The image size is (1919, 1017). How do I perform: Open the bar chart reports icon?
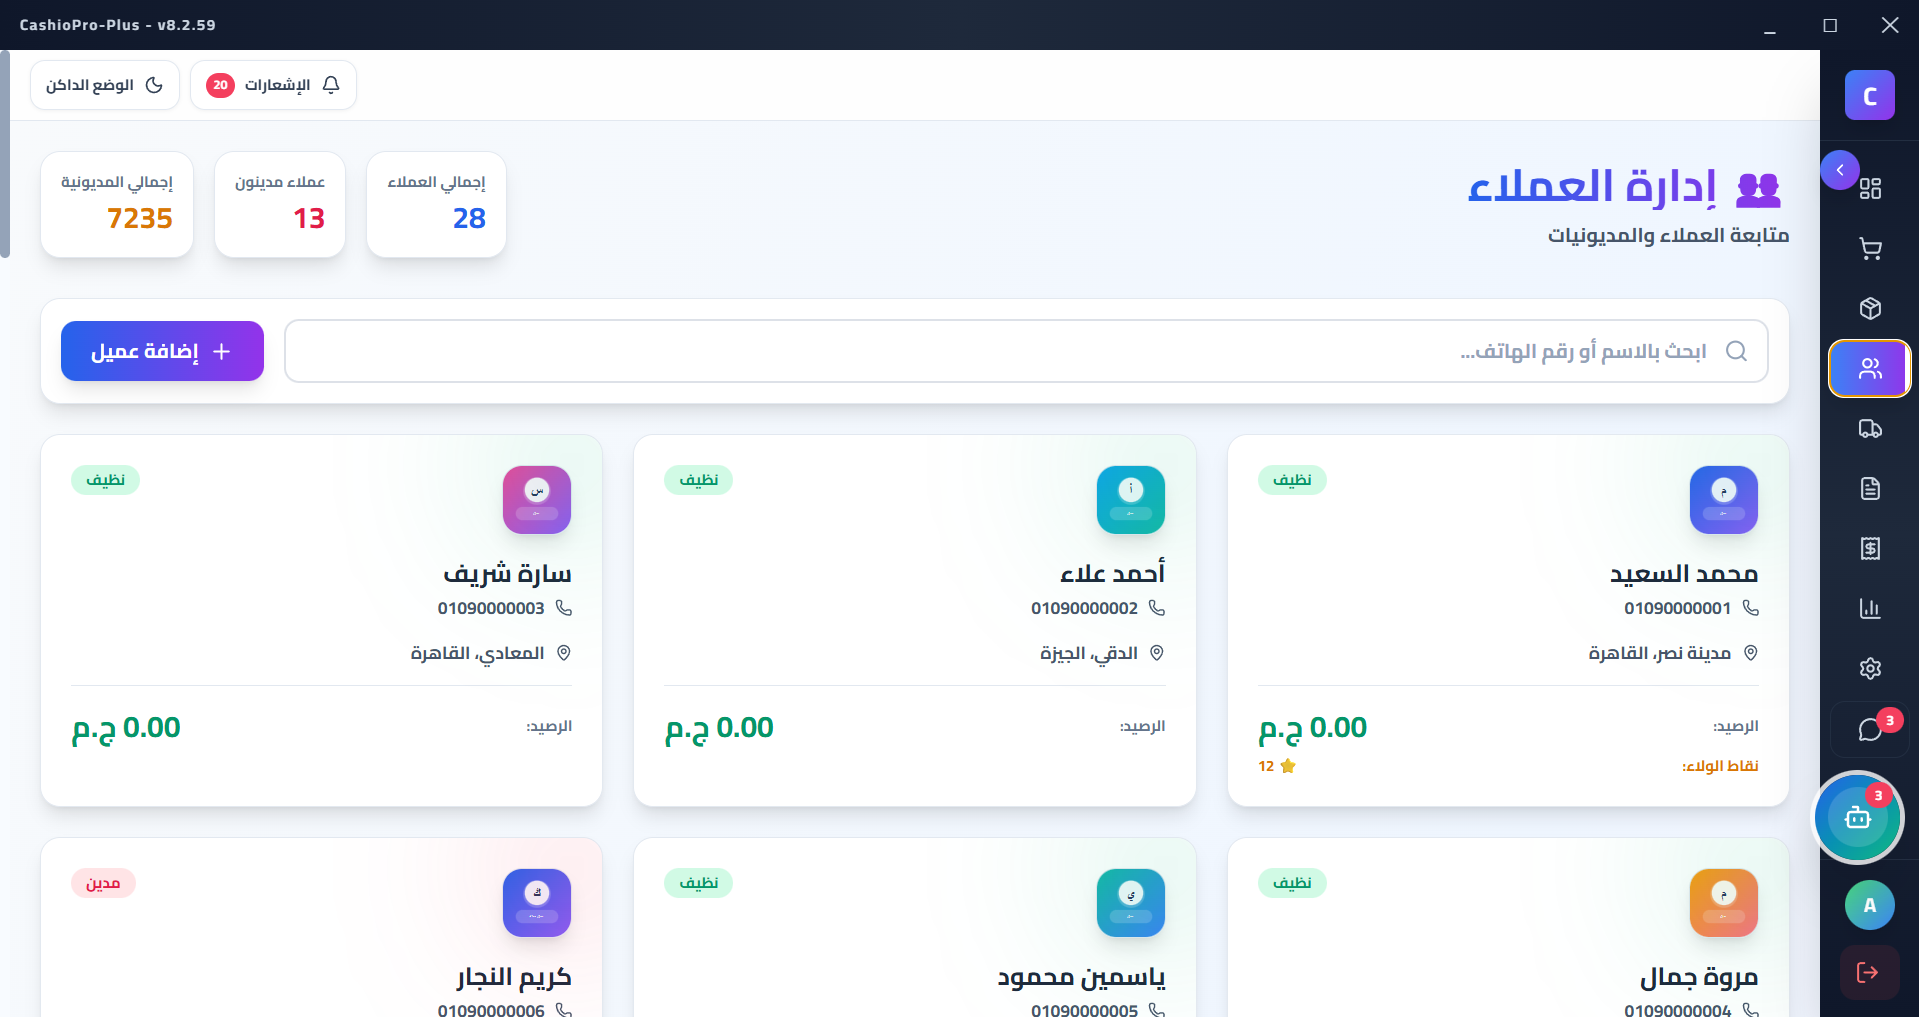(x=1870, y=608)
